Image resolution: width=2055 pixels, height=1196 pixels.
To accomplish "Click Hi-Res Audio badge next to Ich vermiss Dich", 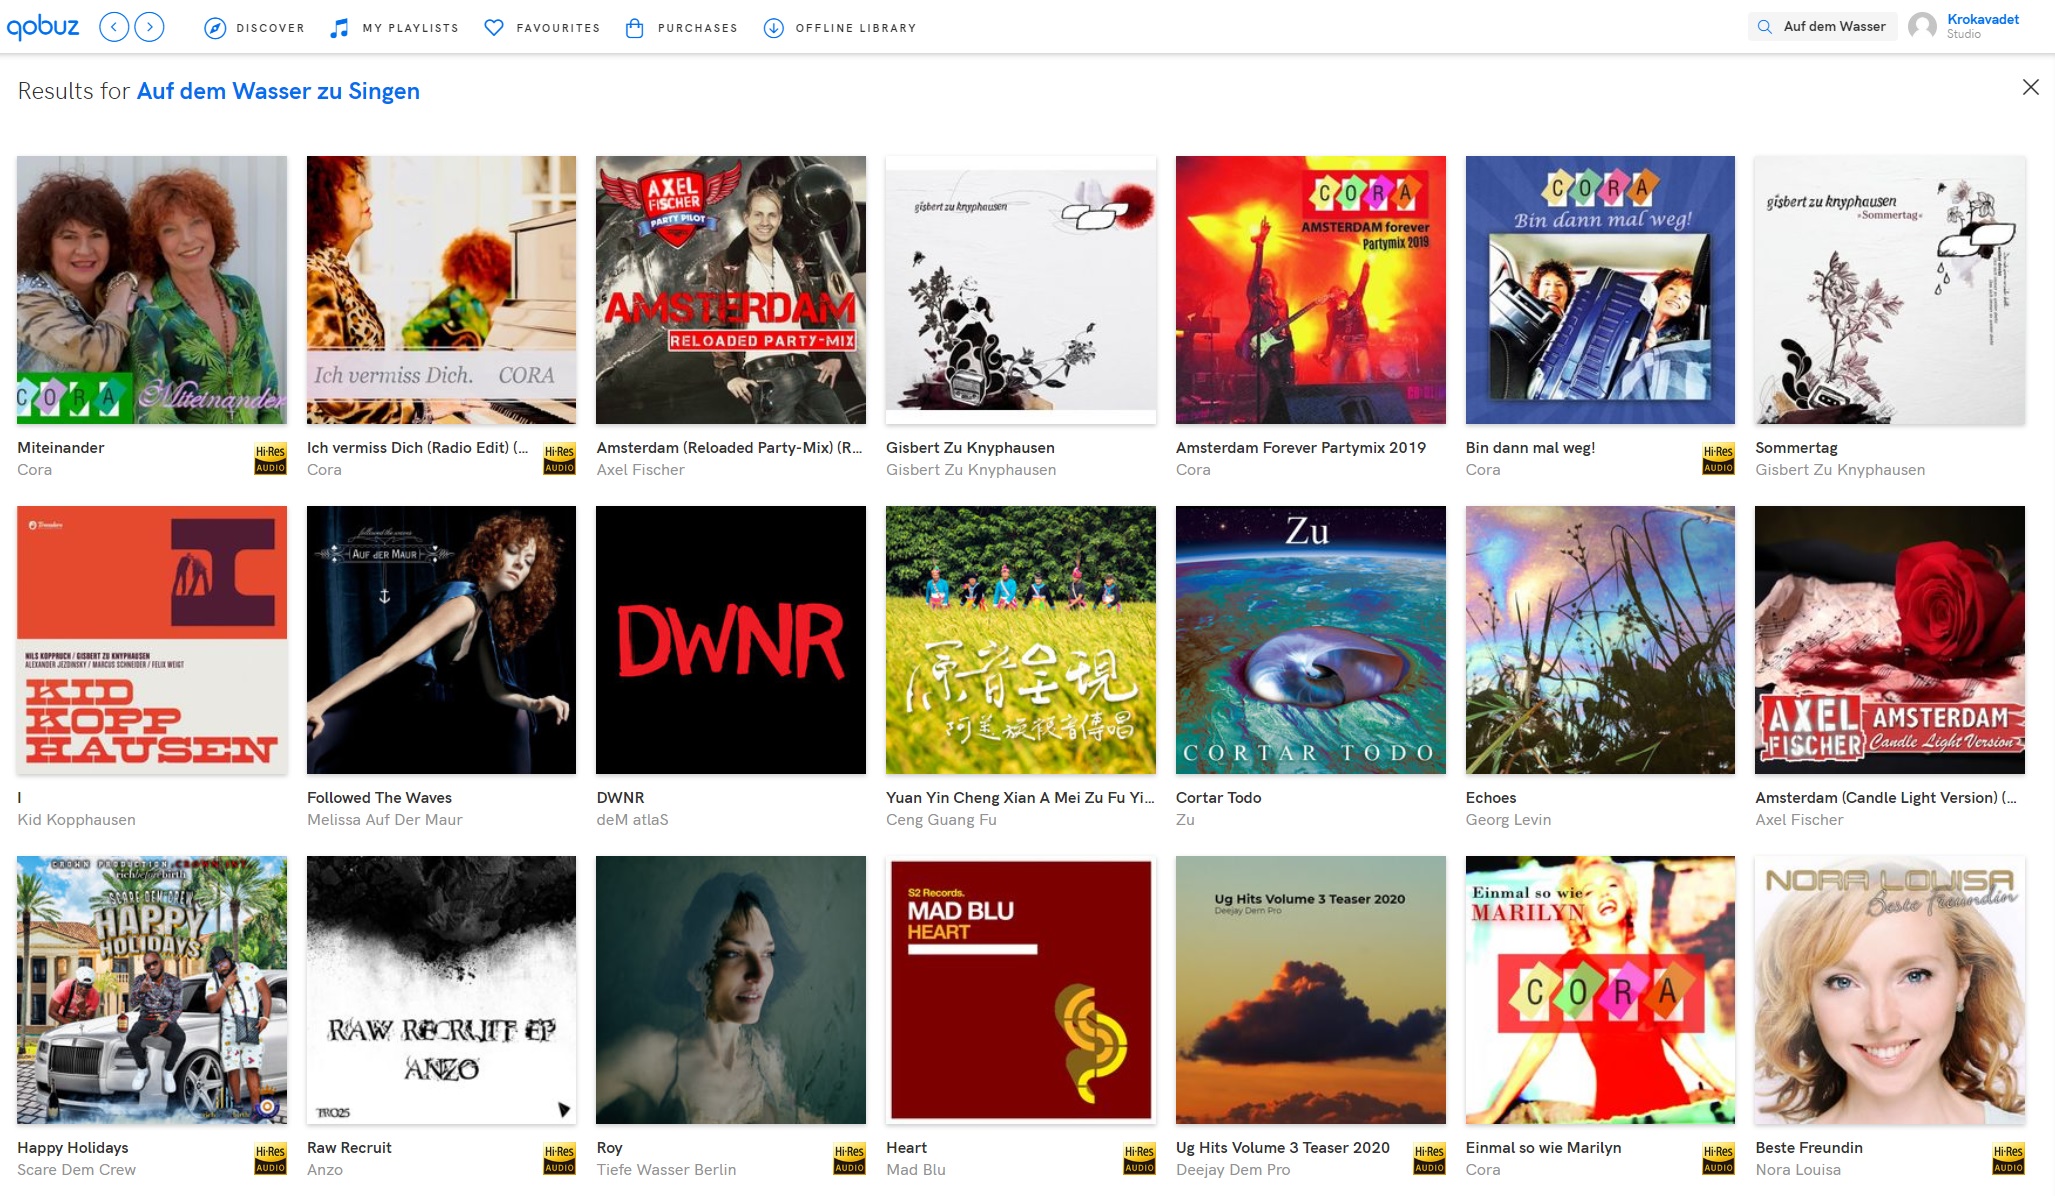I will point(559,459).
